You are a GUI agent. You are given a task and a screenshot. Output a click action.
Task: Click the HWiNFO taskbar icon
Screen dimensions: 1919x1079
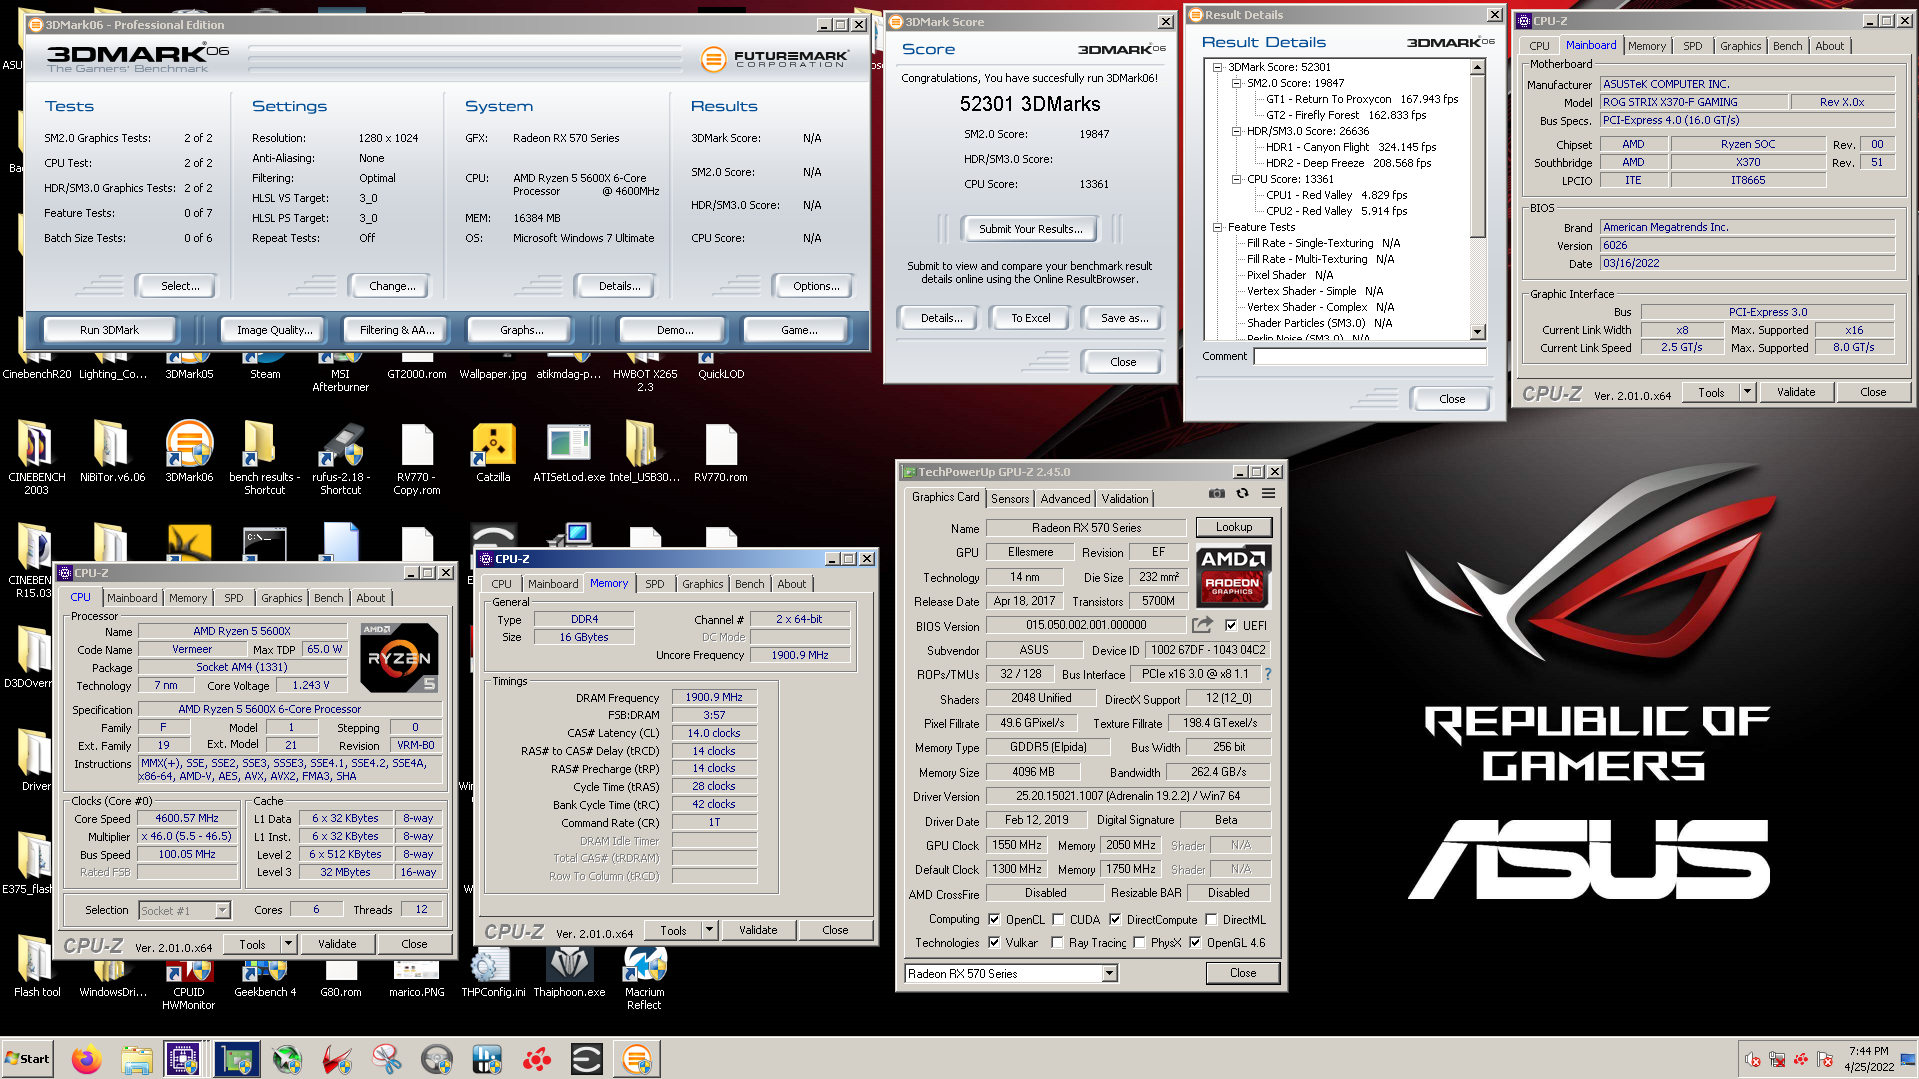[487, 1059]
